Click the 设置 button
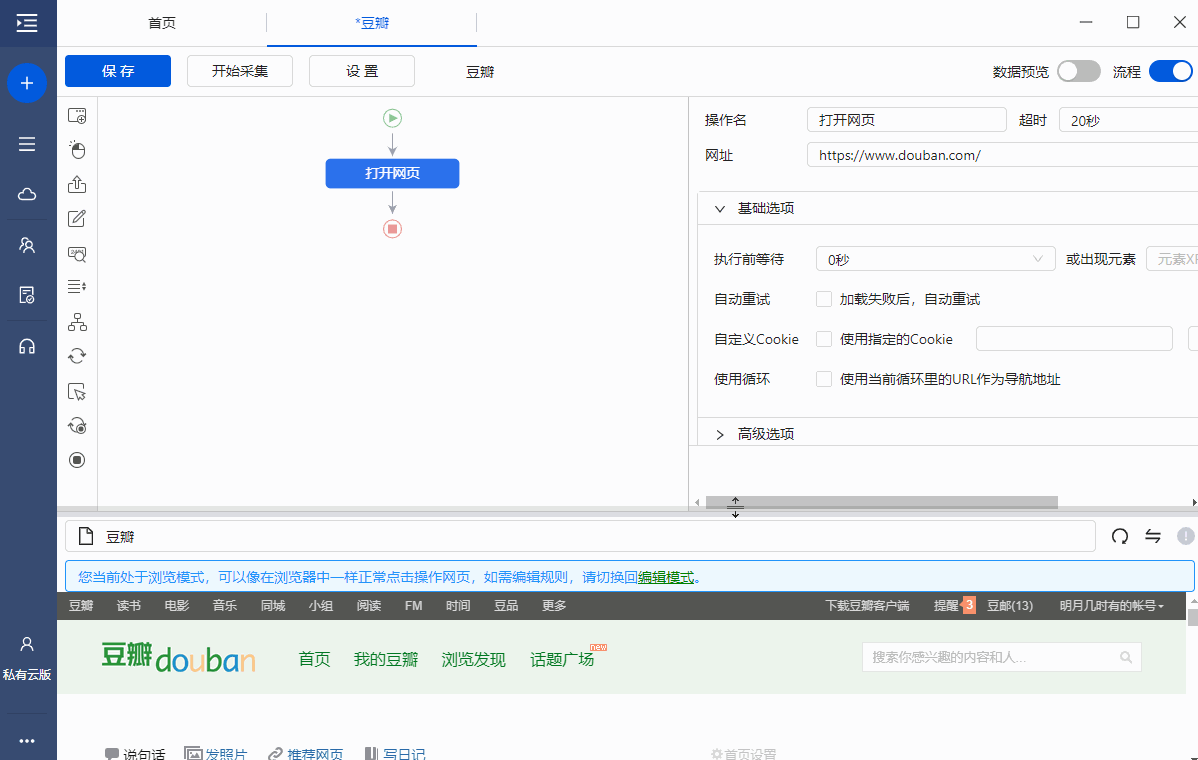Image resolution: width=1198 pixels, height=760 pixels. [x=362, y=71]
